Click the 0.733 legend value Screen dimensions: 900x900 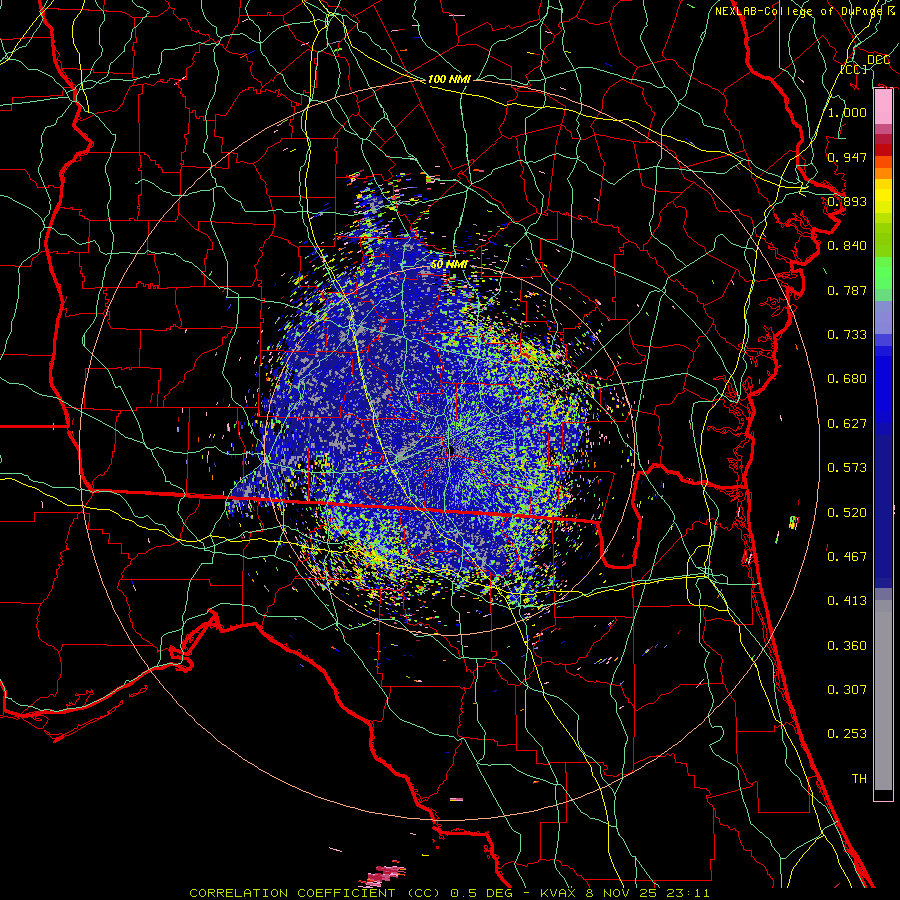click(x=847, y=335)
